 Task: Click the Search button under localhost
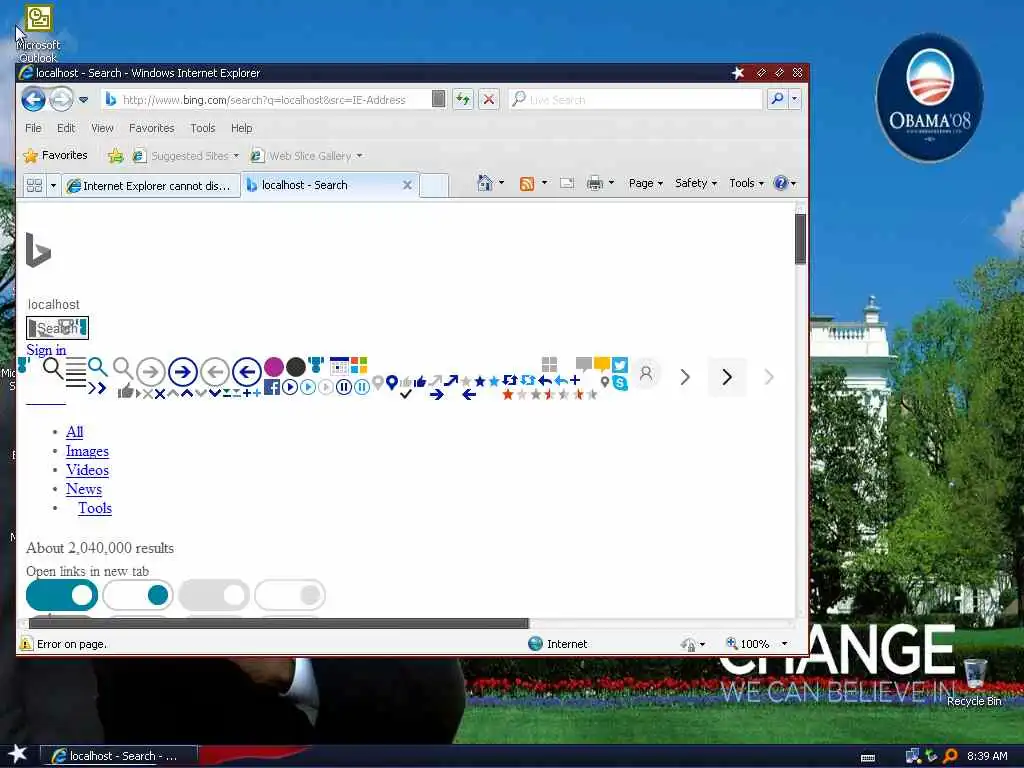[x=57, y=328]
